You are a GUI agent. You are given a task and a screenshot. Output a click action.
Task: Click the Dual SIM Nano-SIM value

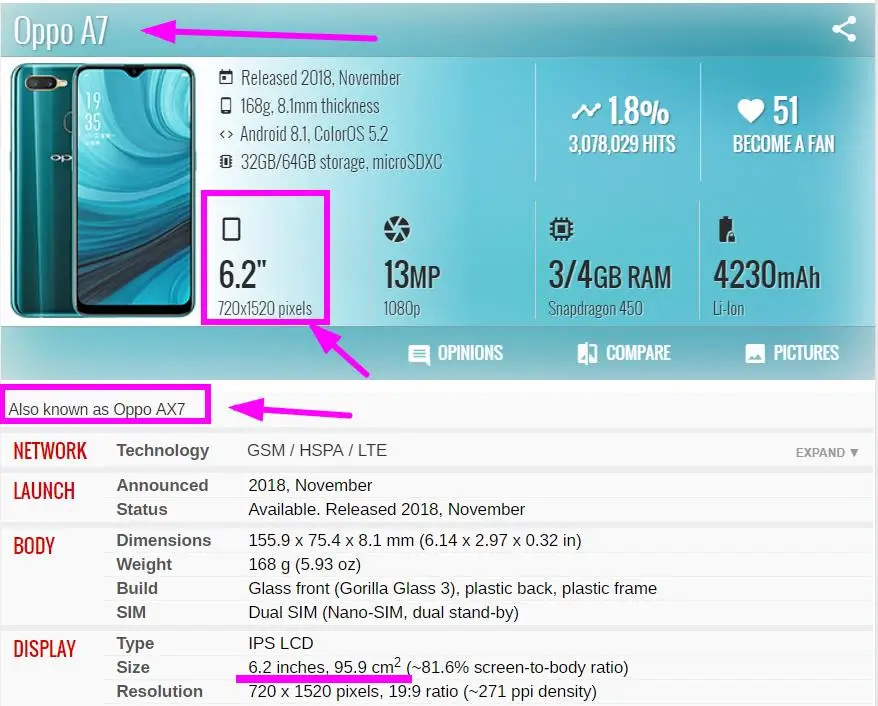point(384,612)
